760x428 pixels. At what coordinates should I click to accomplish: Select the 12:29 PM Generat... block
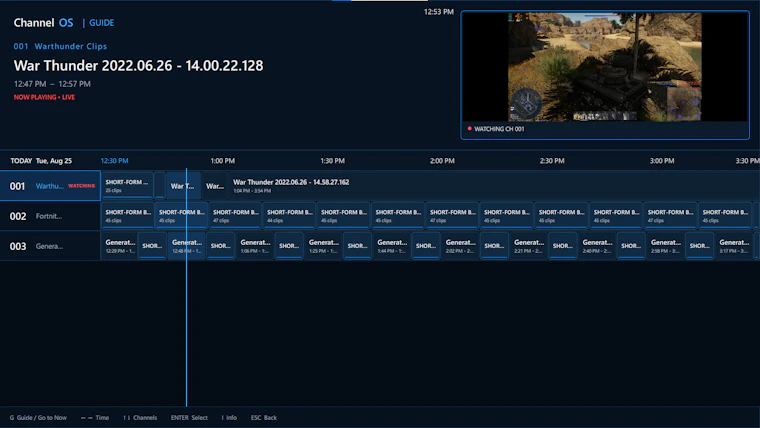tap(120, 246)
